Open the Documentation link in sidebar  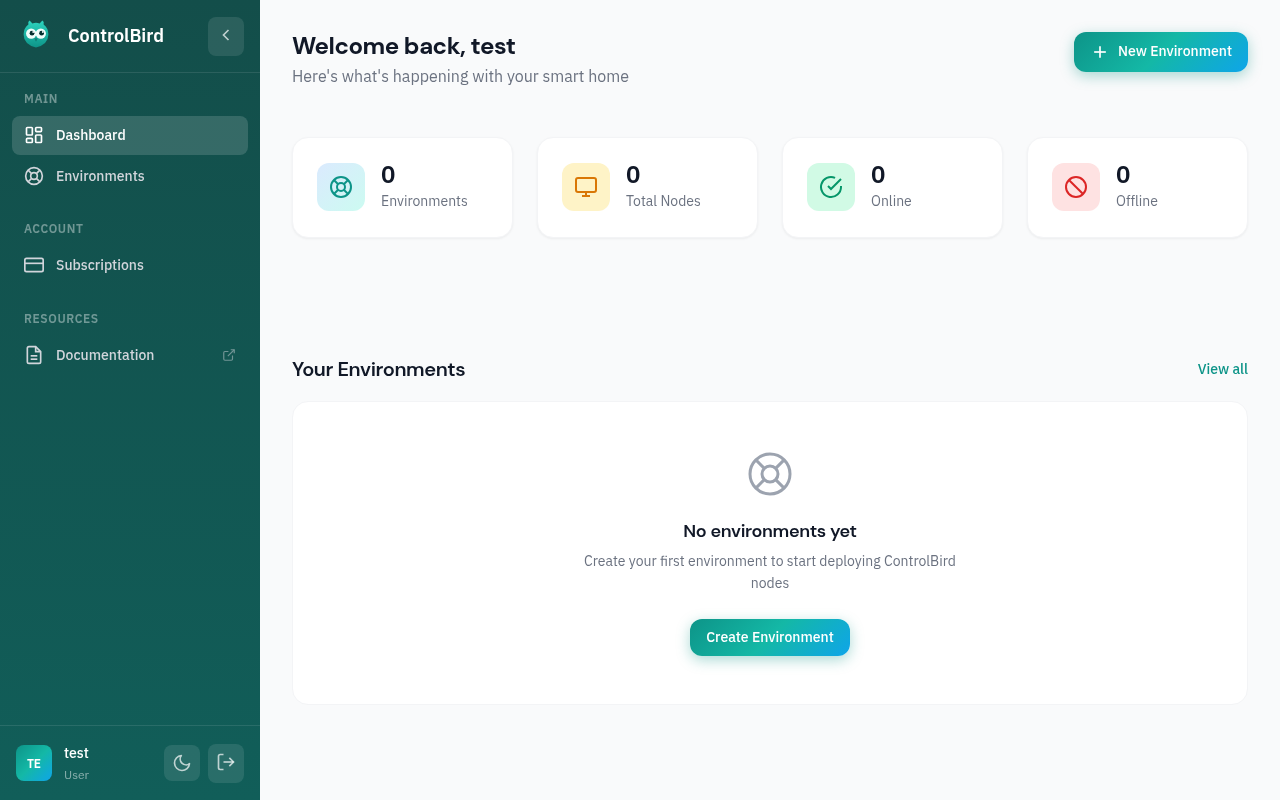click(x=130, y=355)
